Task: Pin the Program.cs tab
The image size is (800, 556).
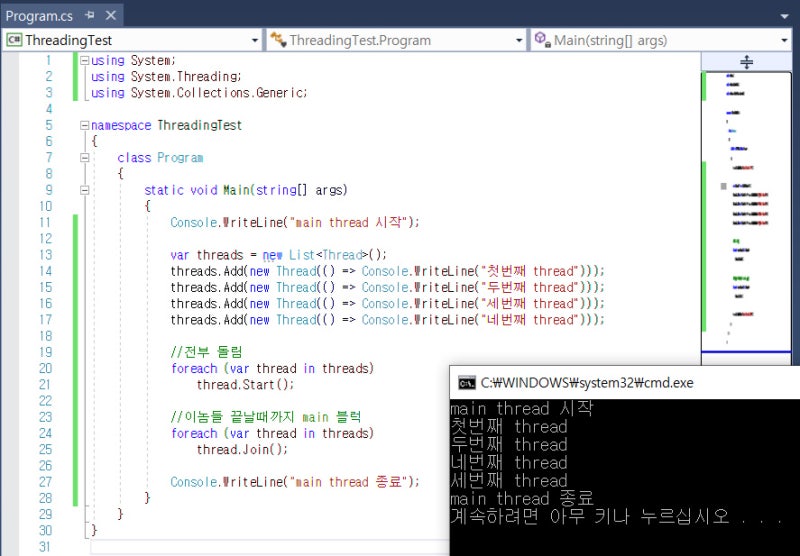Action: tap(90, 16)
